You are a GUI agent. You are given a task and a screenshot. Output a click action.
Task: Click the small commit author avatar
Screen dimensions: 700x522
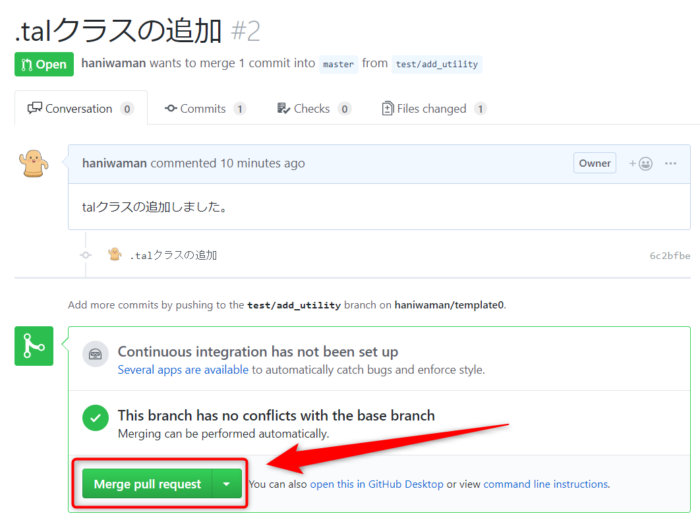[x=115, y=255]
